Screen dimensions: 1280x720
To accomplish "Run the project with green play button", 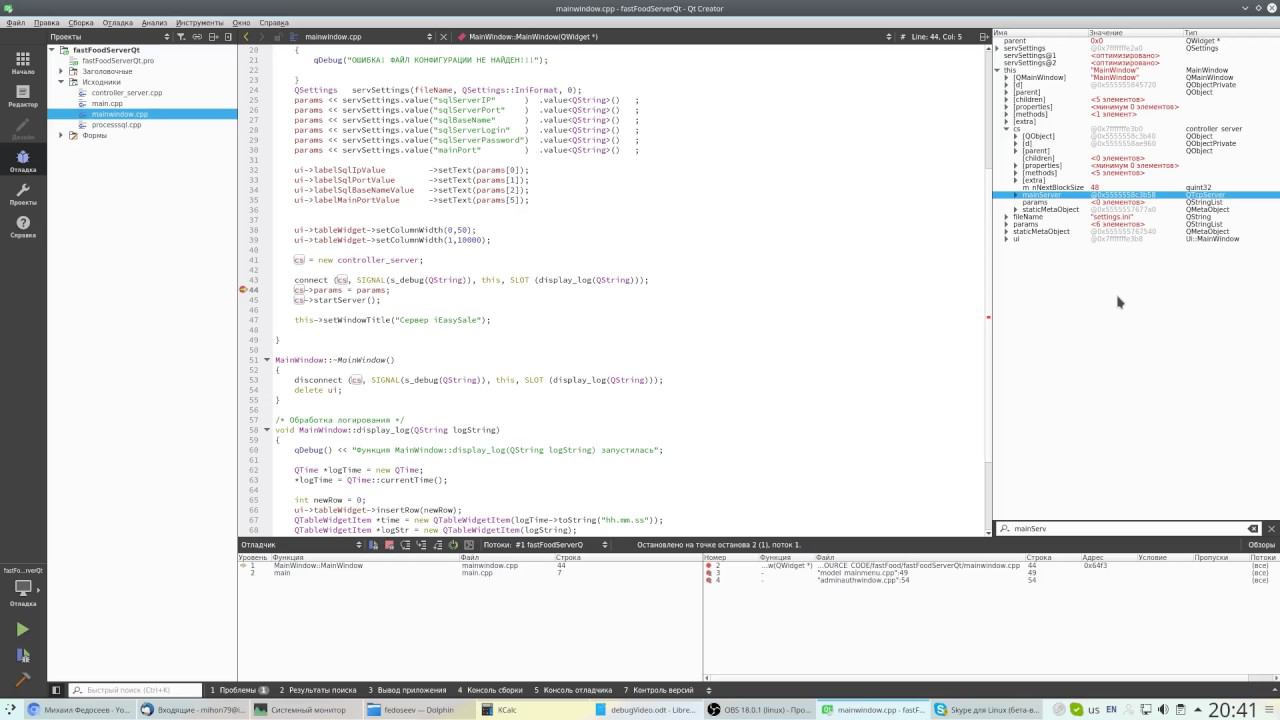I will (22, 630).
